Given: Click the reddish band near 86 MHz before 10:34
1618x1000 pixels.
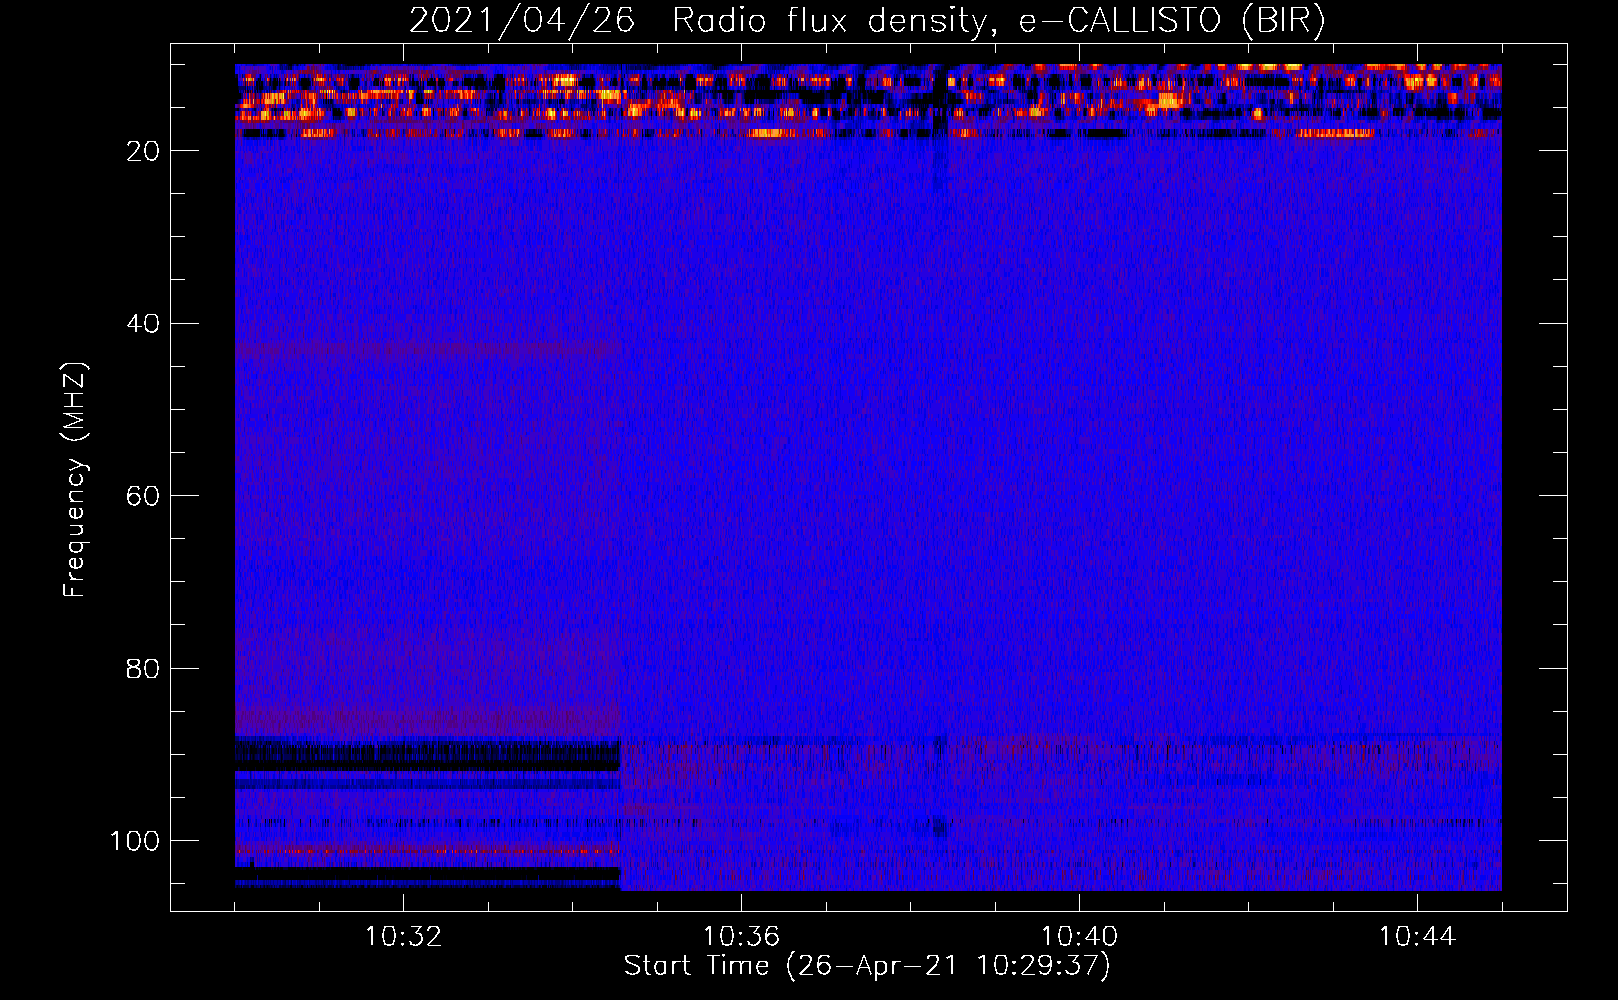Looking at the screenshot, I should [428, 718].
